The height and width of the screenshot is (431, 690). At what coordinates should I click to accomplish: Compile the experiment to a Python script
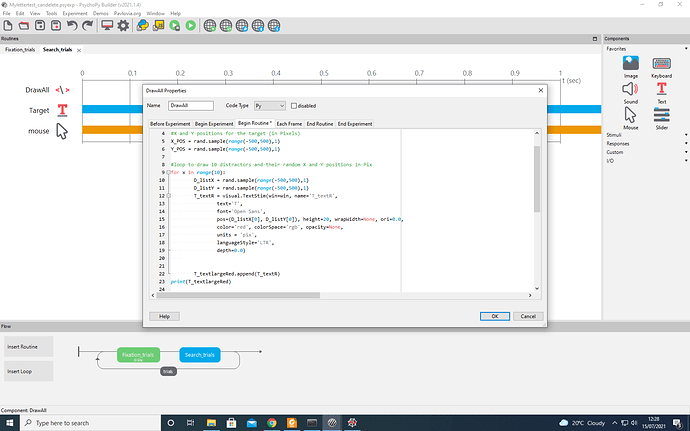(x=142, y=26)
